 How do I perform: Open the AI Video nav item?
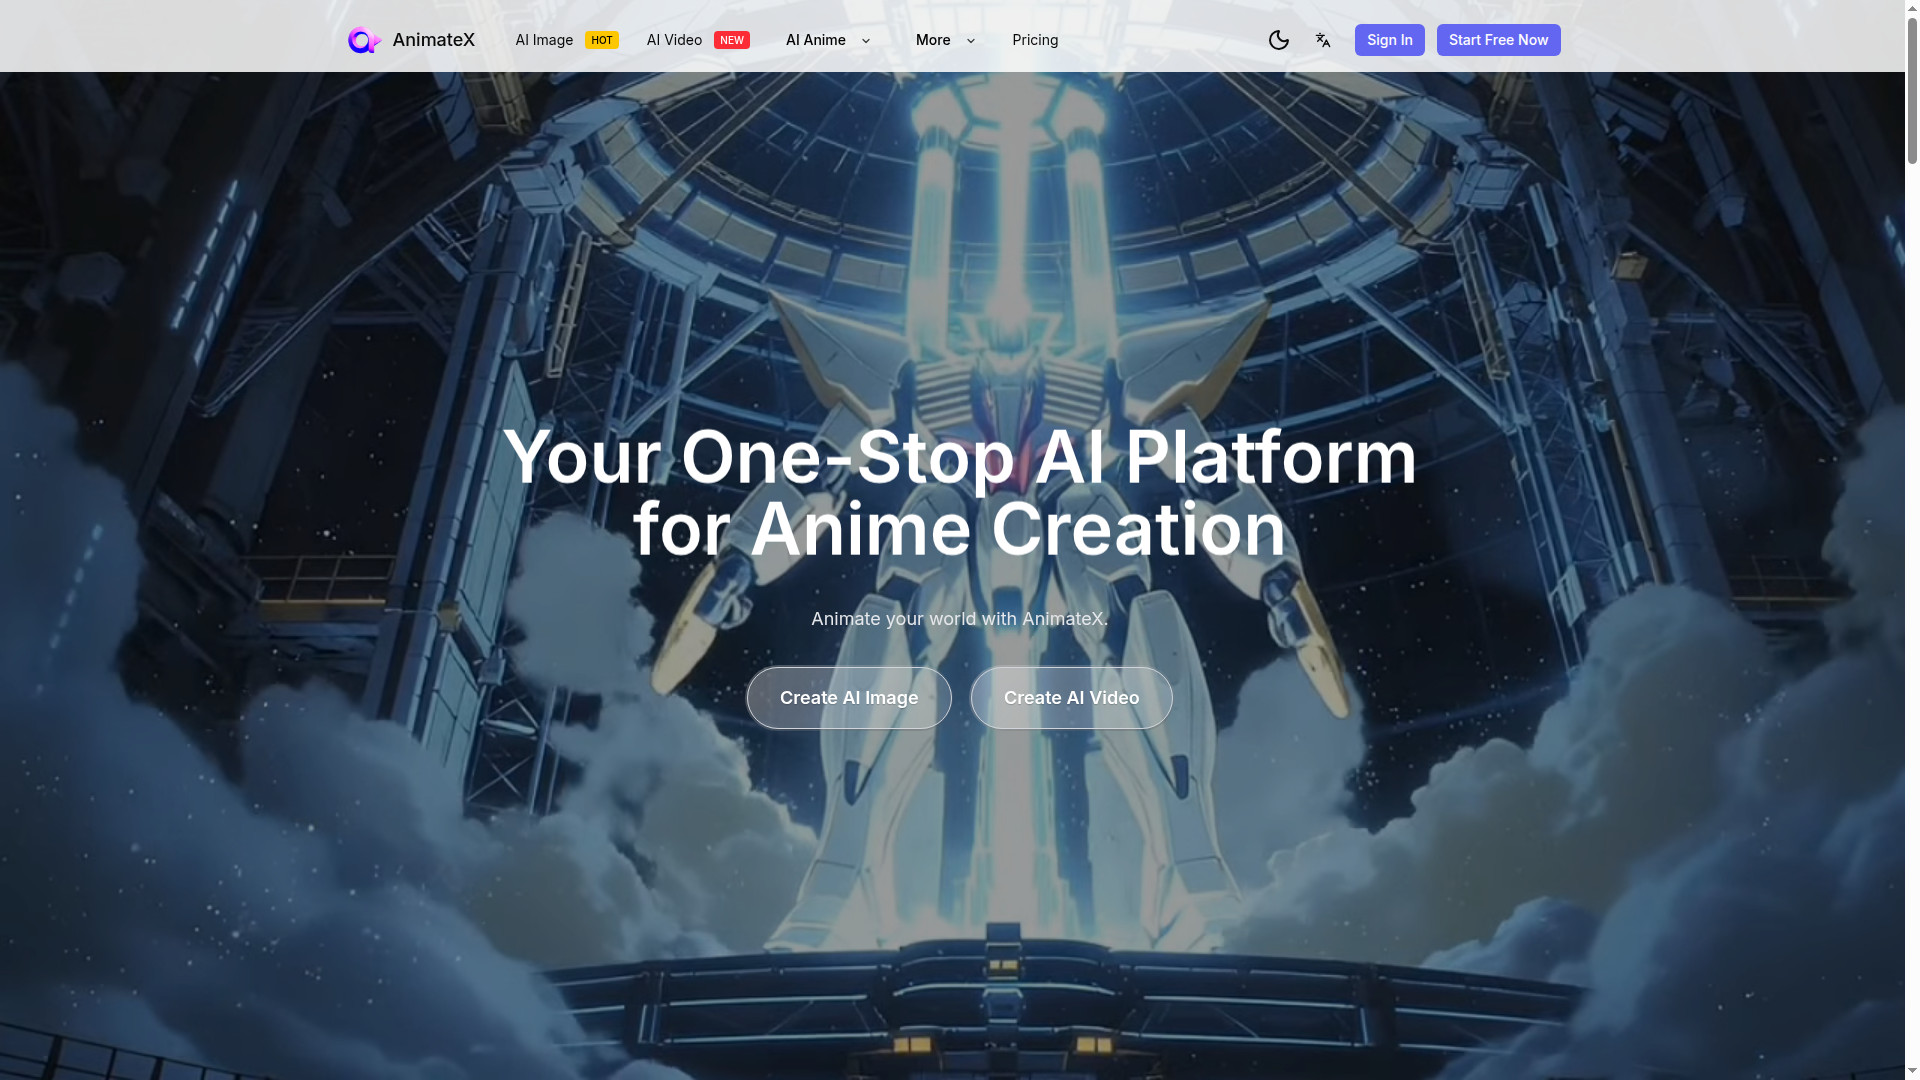click(x=674, y=40)
